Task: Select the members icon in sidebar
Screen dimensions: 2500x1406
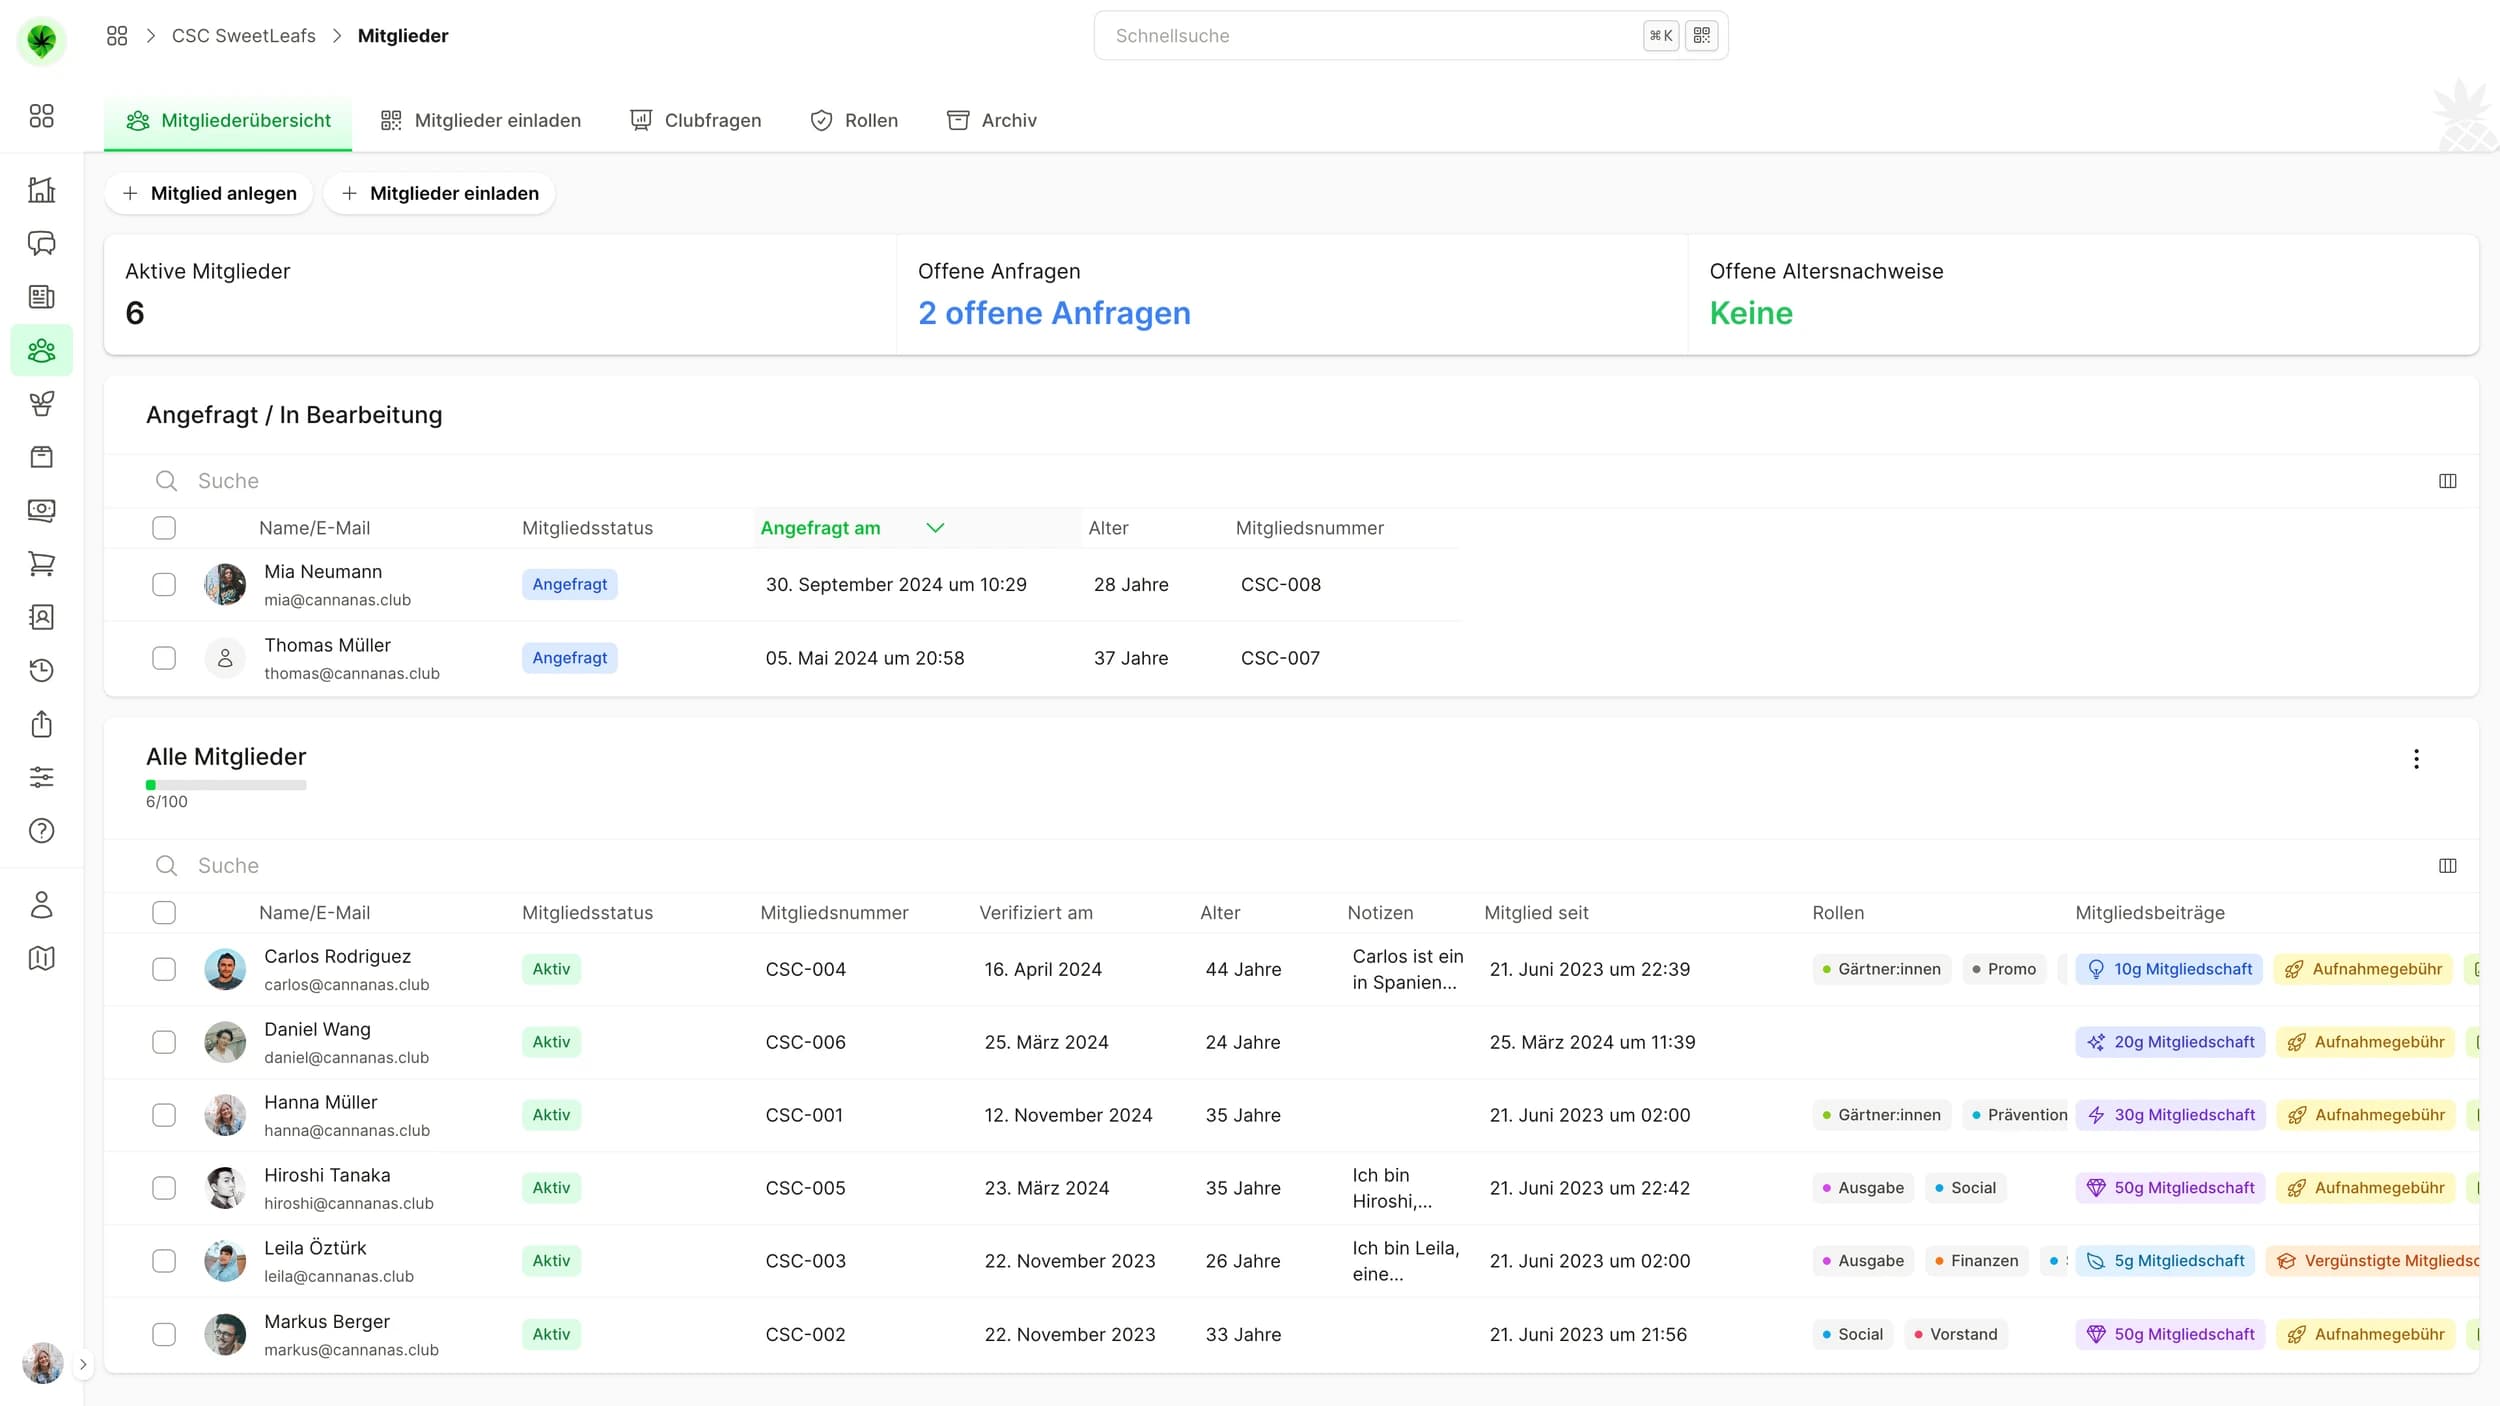Action: click(x=41, y=350)
